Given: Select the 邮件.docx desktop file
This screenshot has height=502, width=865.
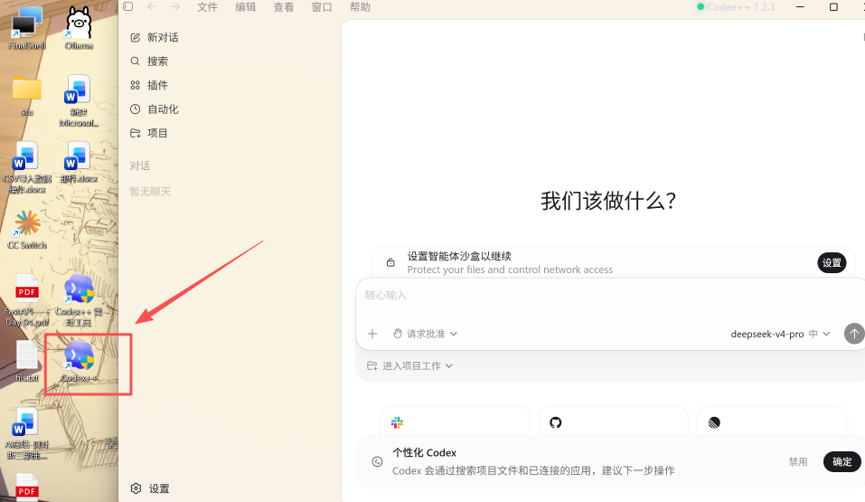Looking at the screenshot, I should click(x=79, y=162).
